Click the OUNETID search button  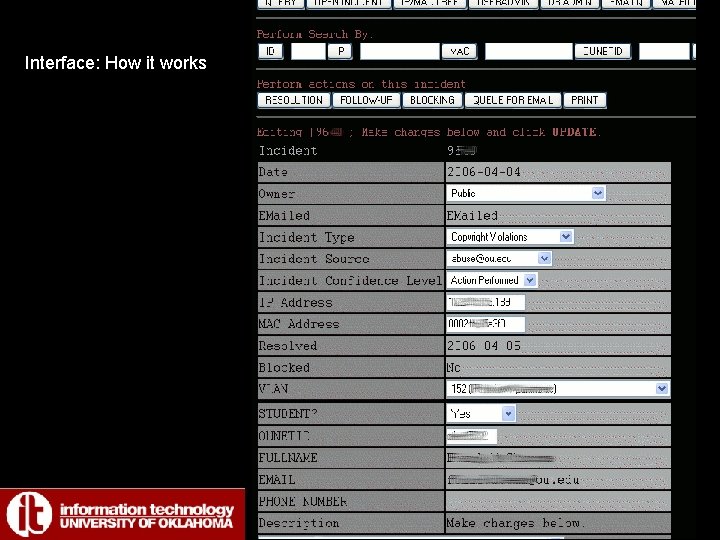[602, 51]
